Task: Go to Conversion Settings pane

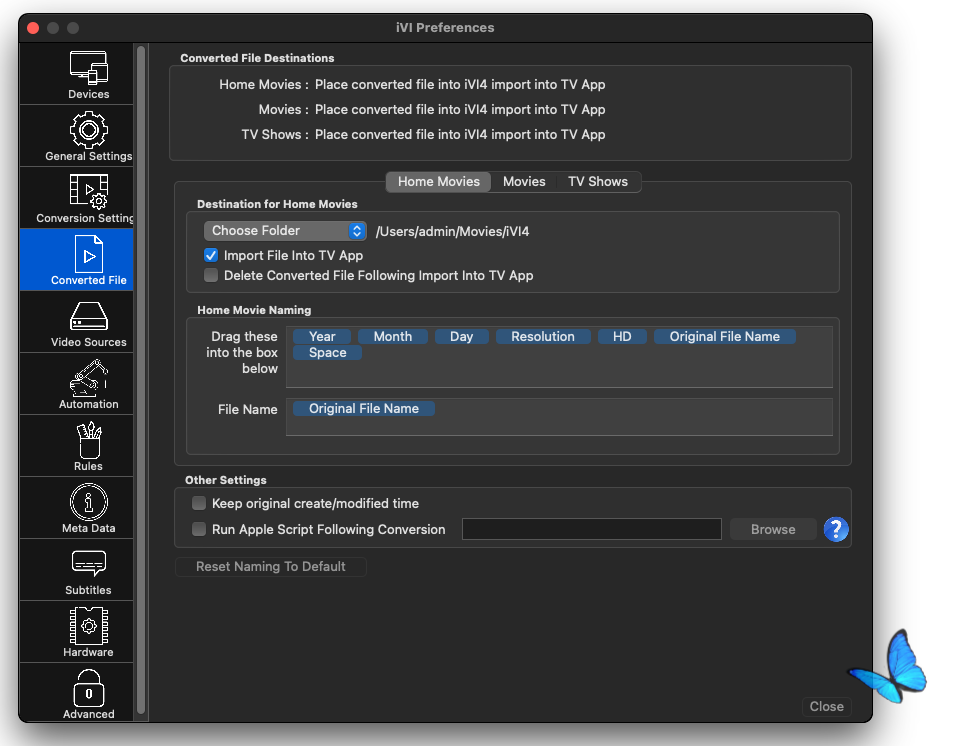Action: click(x=89, y=197)
